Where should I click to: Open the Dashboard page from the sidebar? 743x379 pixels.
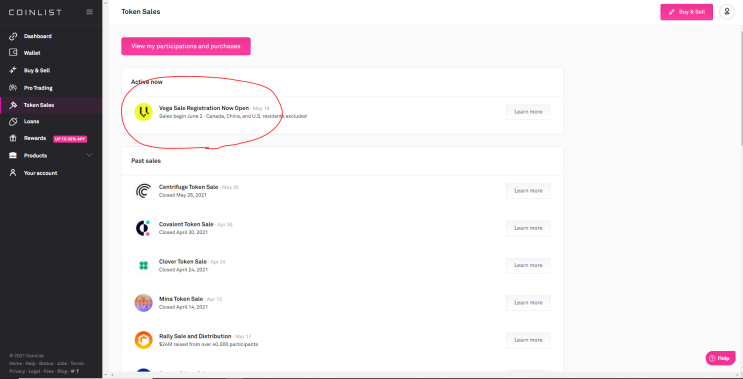[37, 36]
